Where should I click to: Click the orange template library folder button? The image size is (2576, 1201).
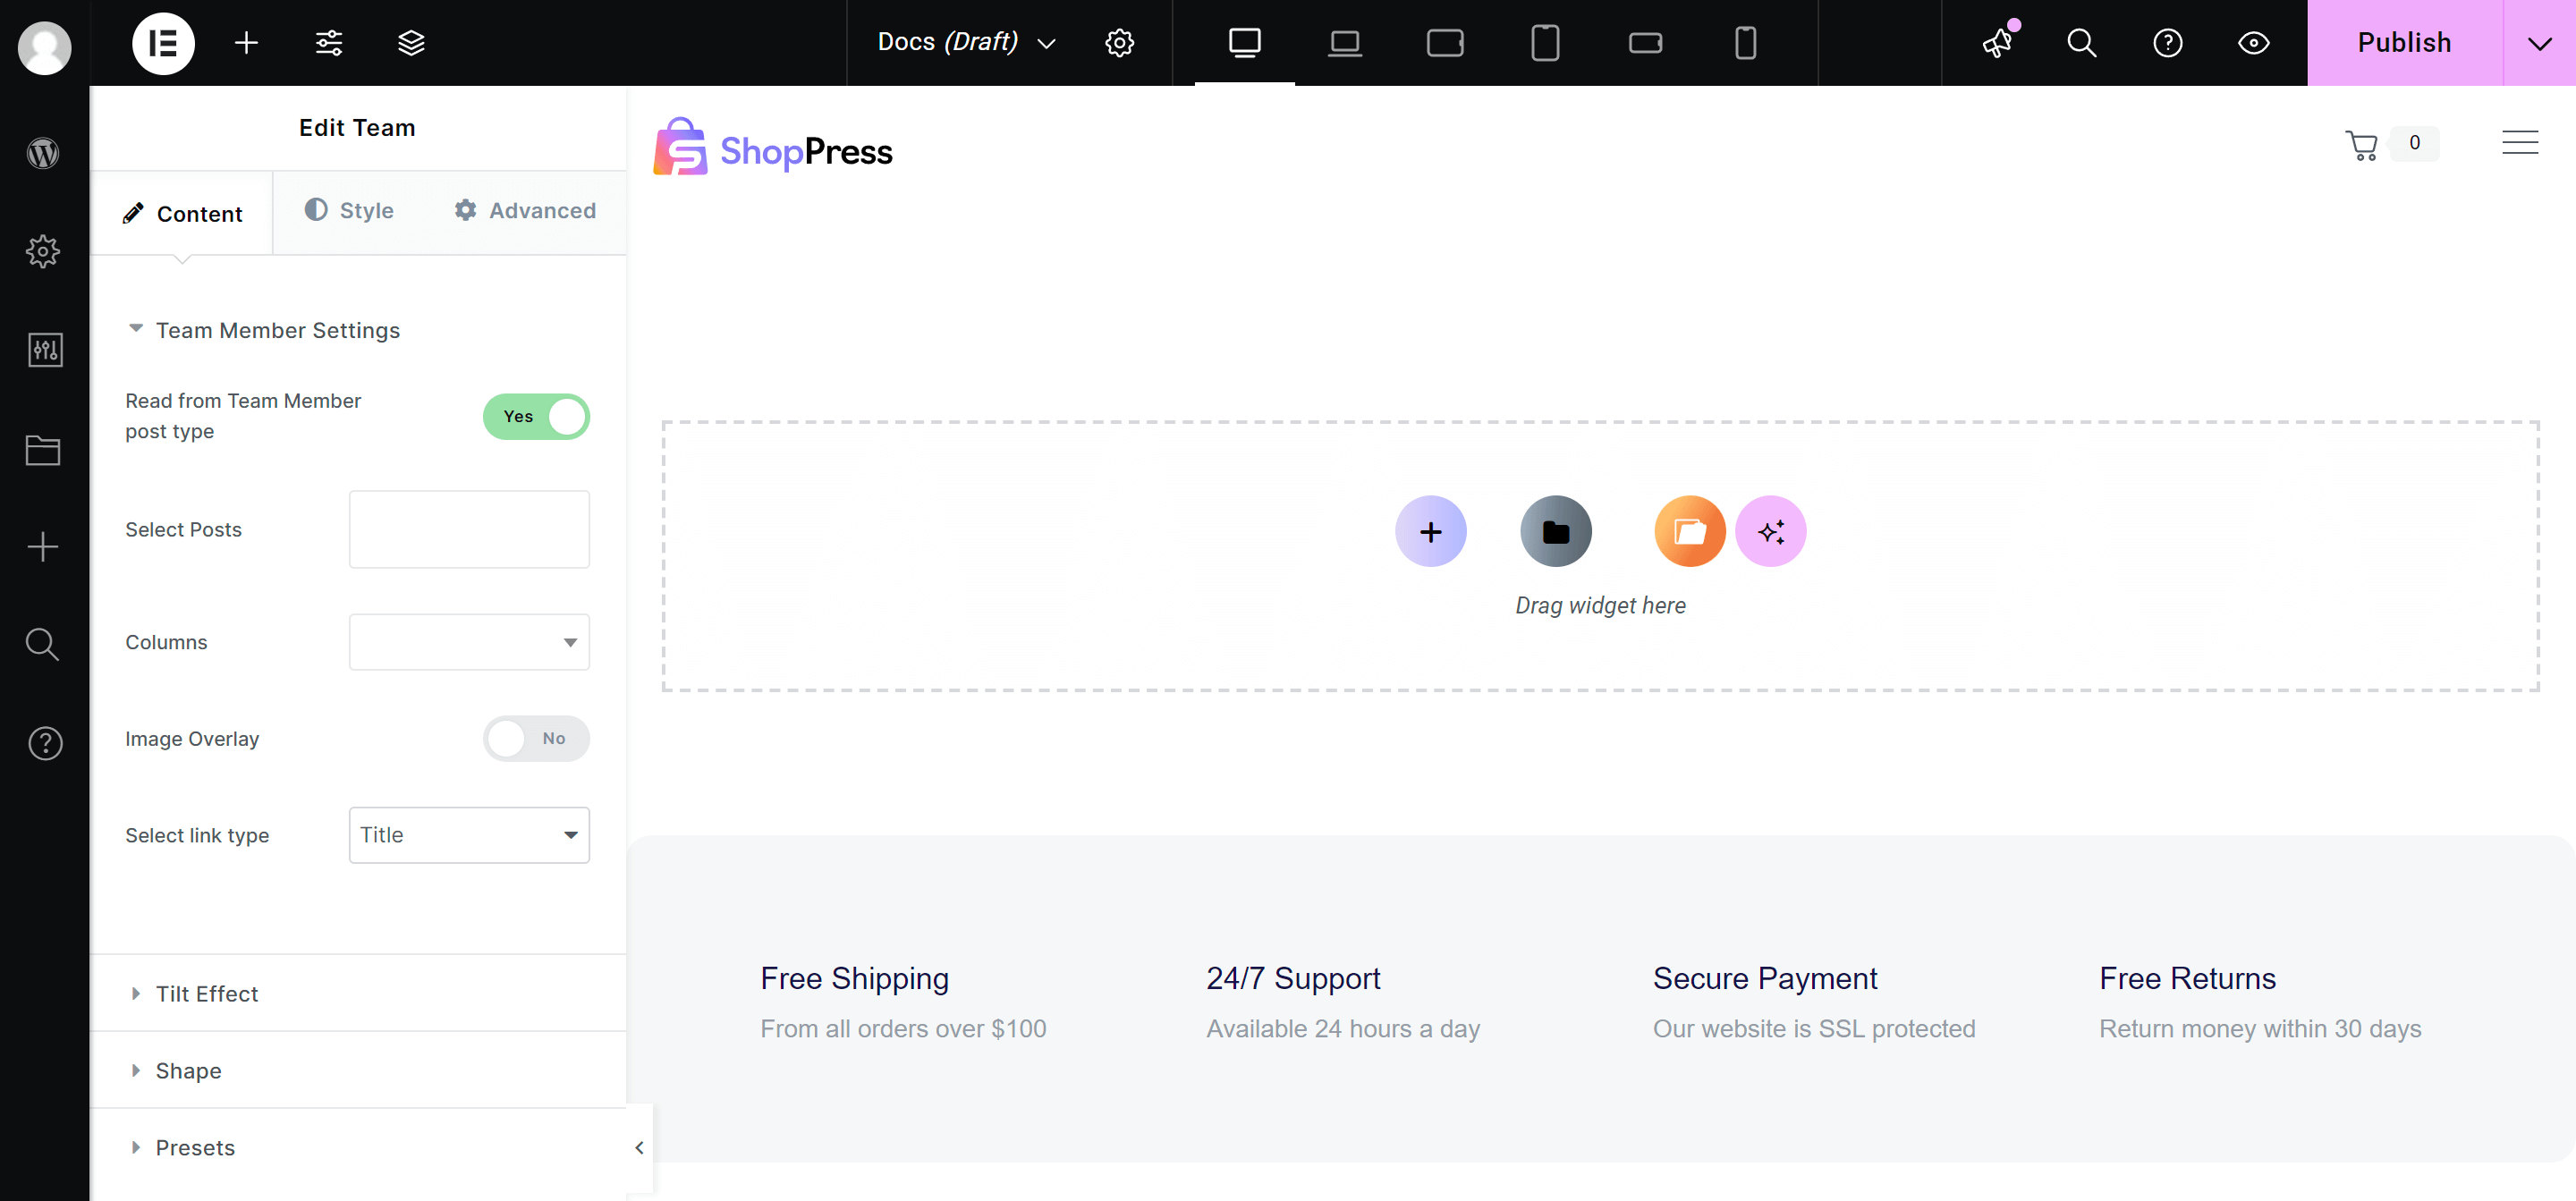click(x=1689, y=531)
